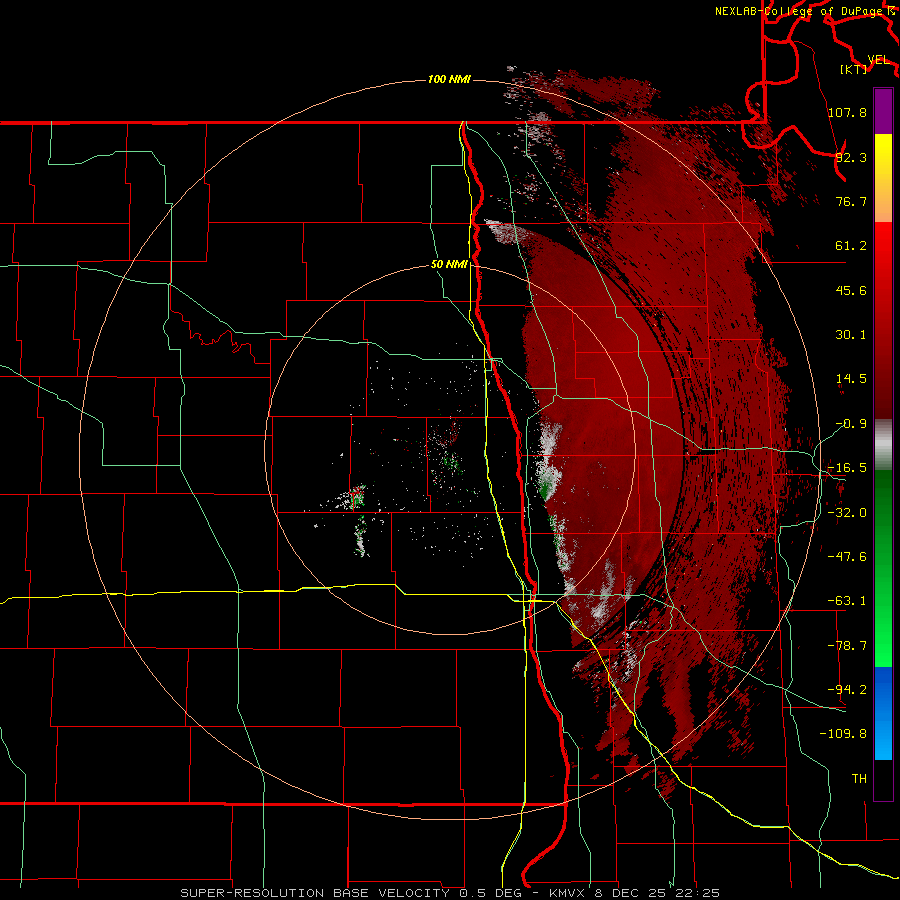Screen dimensions: 900x900
Task: Click the -109.8 scale value
Action: [x=843, y=734]
